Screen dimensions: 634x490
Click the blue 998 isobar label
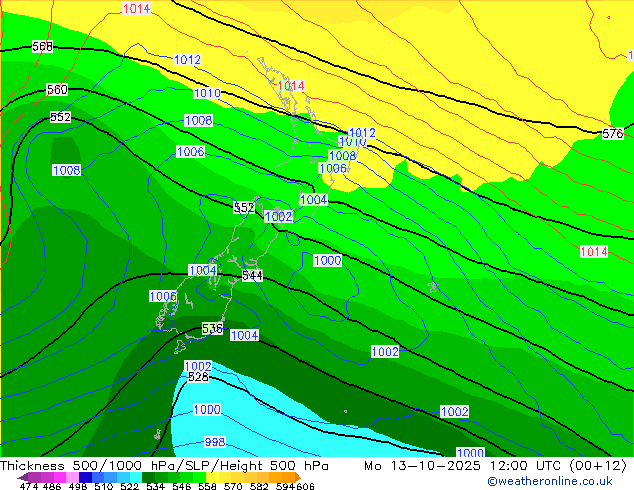point(215,441)
